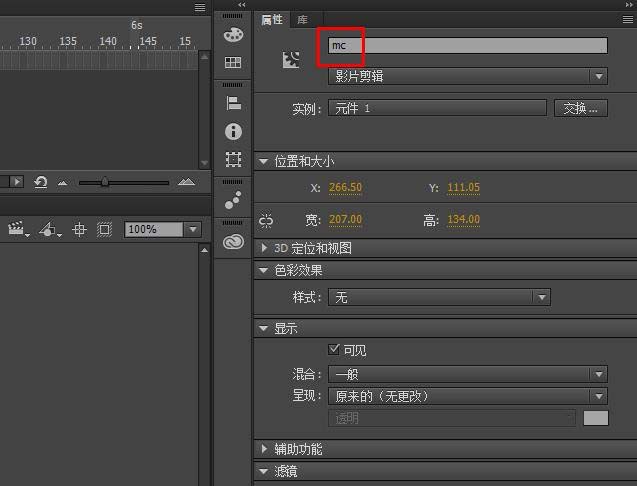This screenshot has width=637, height=486.
Task: Open the Properties panel options menu icon
Action: [x=628, y=20]
